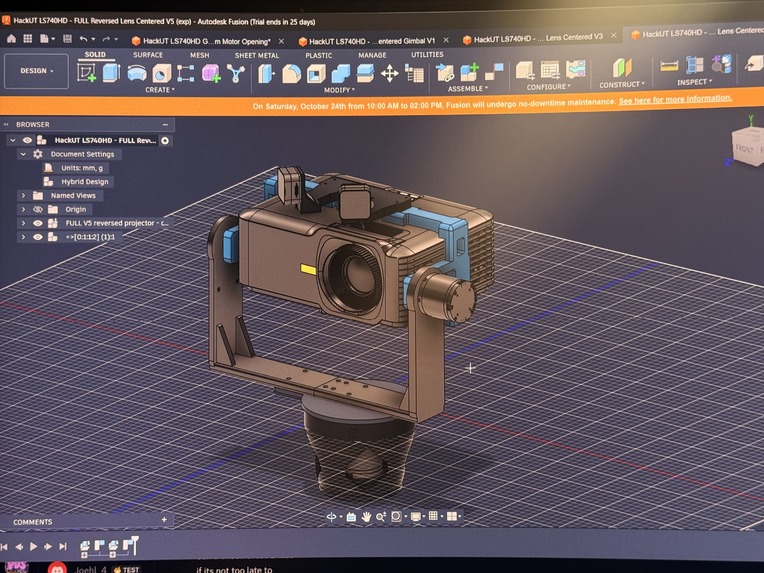
Task: Toggle eye icon for [0:1:12] (1):1
Action: pos(38,237)
